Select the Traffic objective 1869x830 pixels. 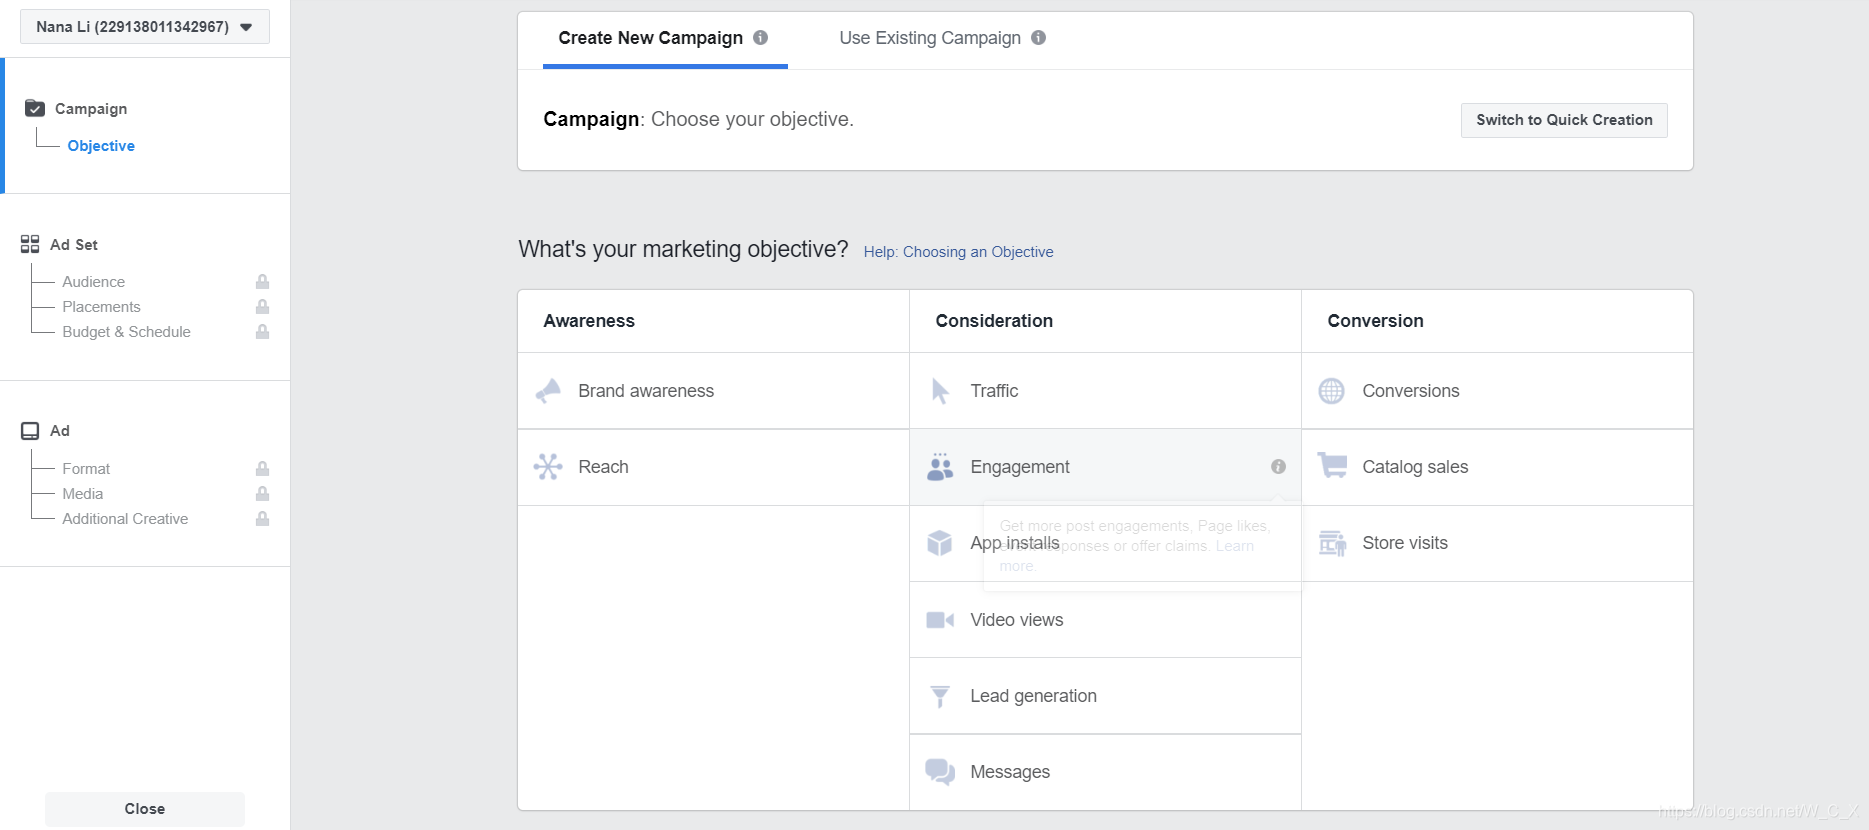click(1105, 391)
